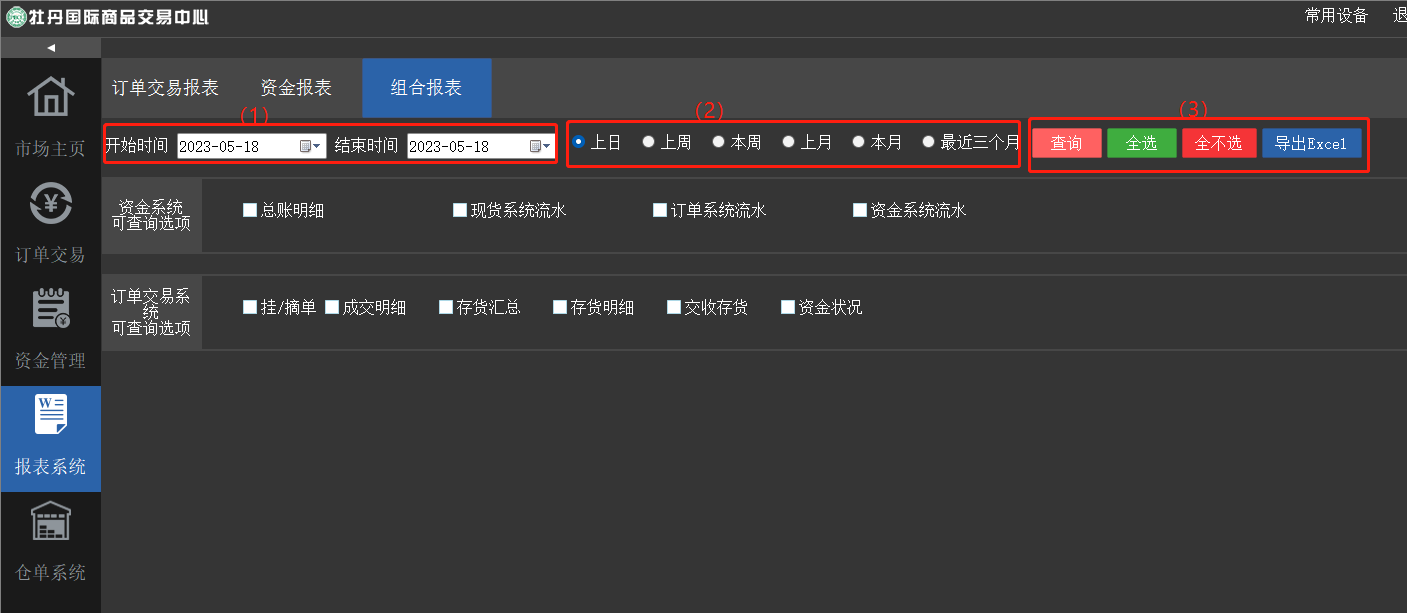Screen dimensions: 1407x613
Task: Open the 市场主页 home page
Action: click(50, 110)
